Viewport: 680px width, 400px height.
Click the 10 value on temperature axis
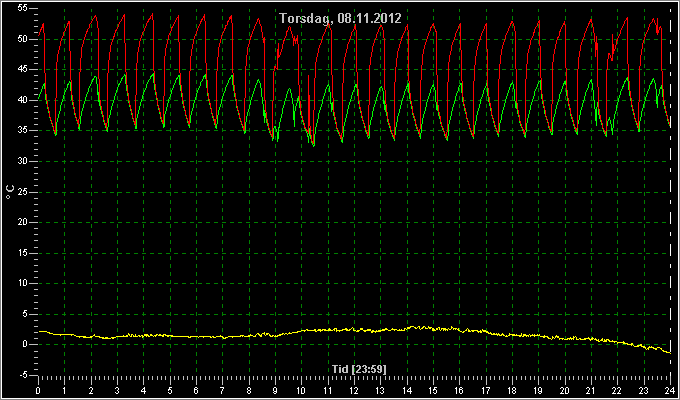[x=22, y=283]
